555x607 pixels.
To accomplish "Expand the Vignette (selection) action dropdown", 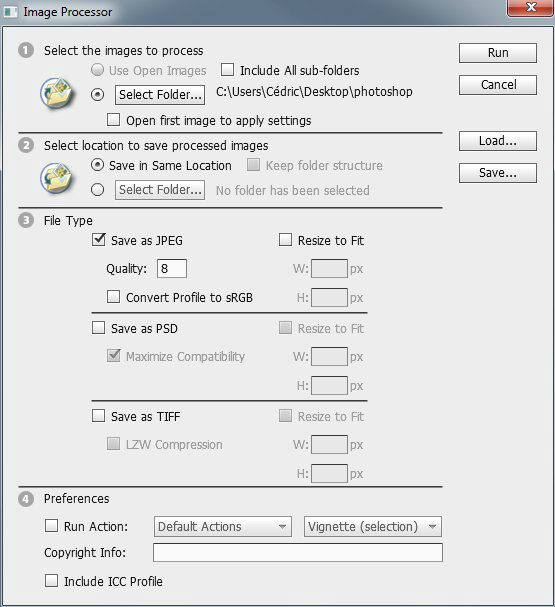I will click(x=372, y=526).
